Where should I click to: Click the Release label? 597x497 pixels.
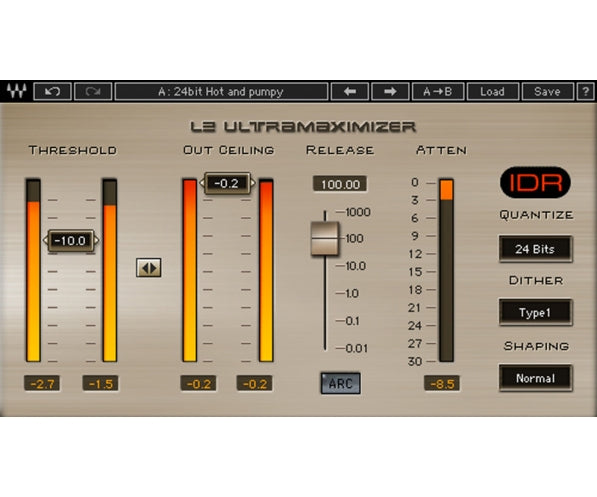340,150
